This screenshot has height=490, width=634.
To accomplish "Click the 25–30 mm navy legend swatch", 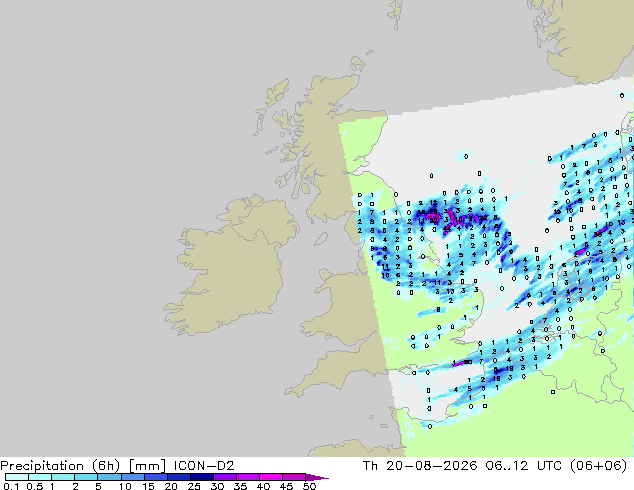I will coord(201,477).
